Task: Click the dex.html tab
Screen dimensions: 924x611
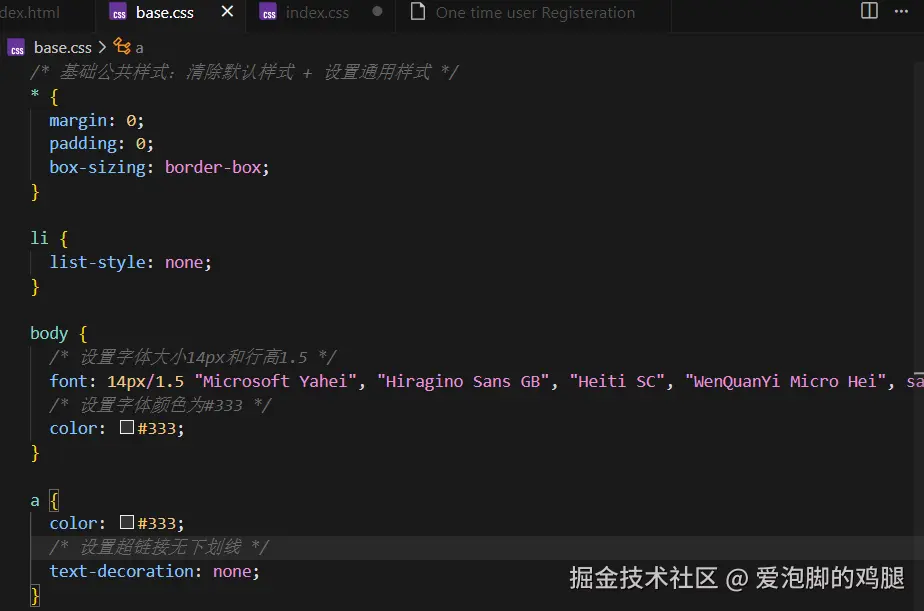Action: 29,12
